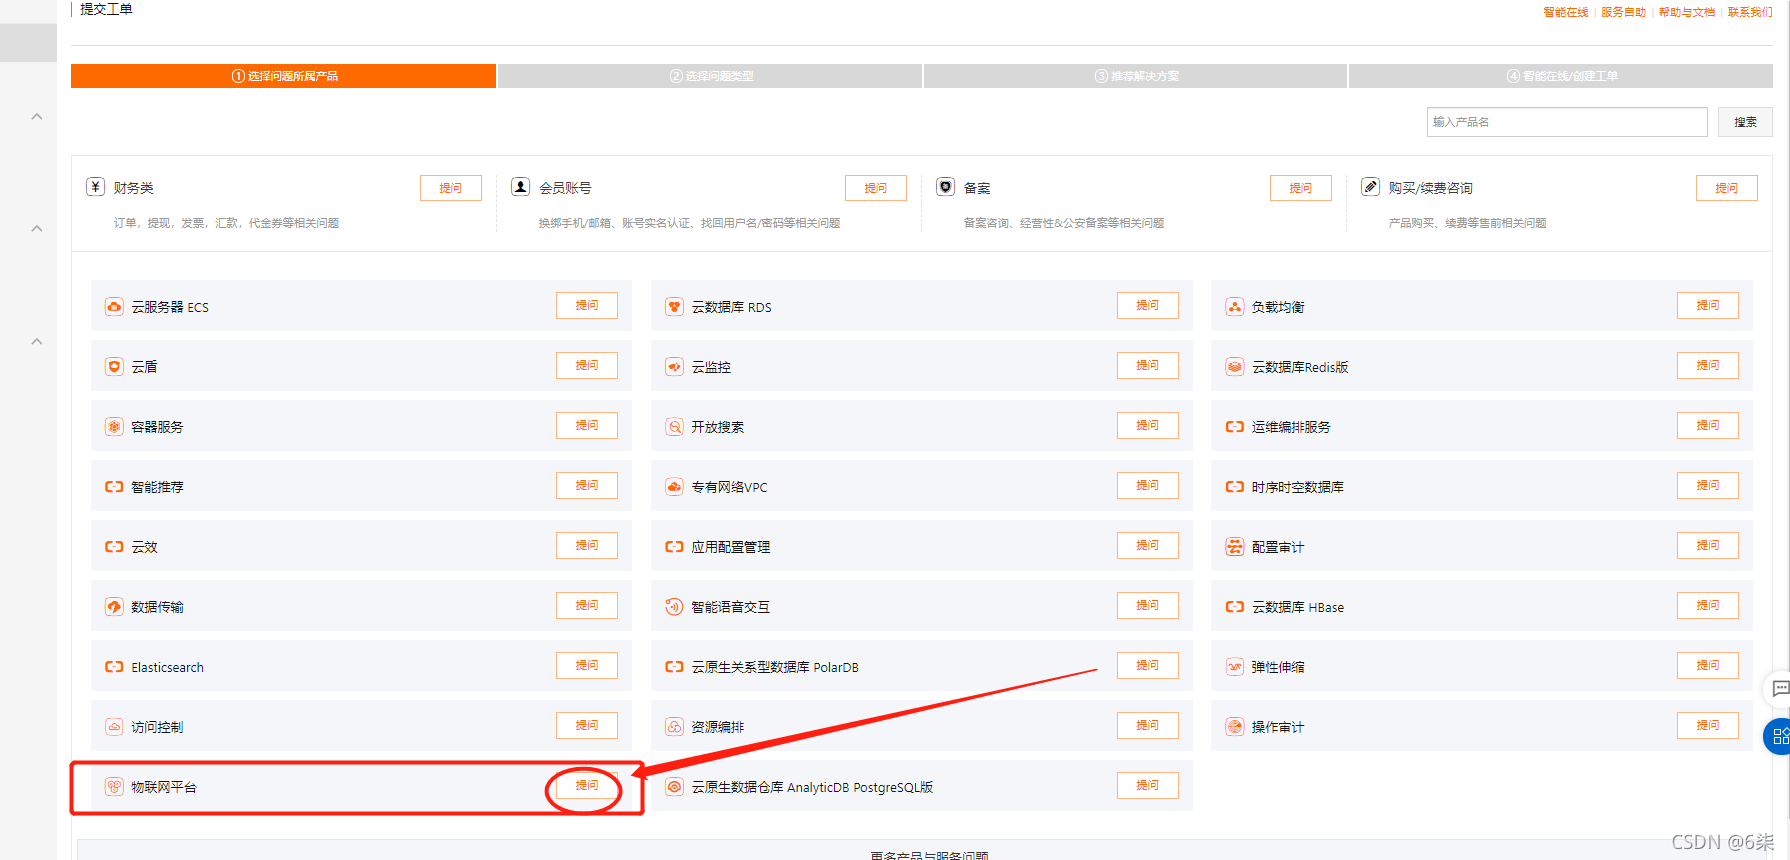Screen dimensions: 1790x860
Task: Click the 应用配置管理 icon
Action: (674, 547)
